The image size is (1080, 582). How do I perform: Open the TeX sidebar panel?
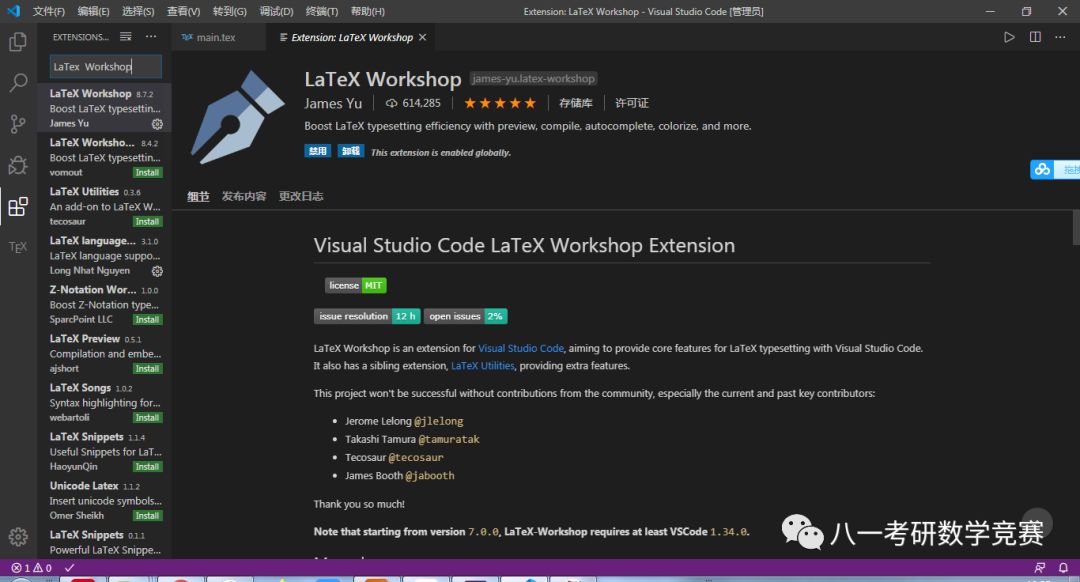18,247
